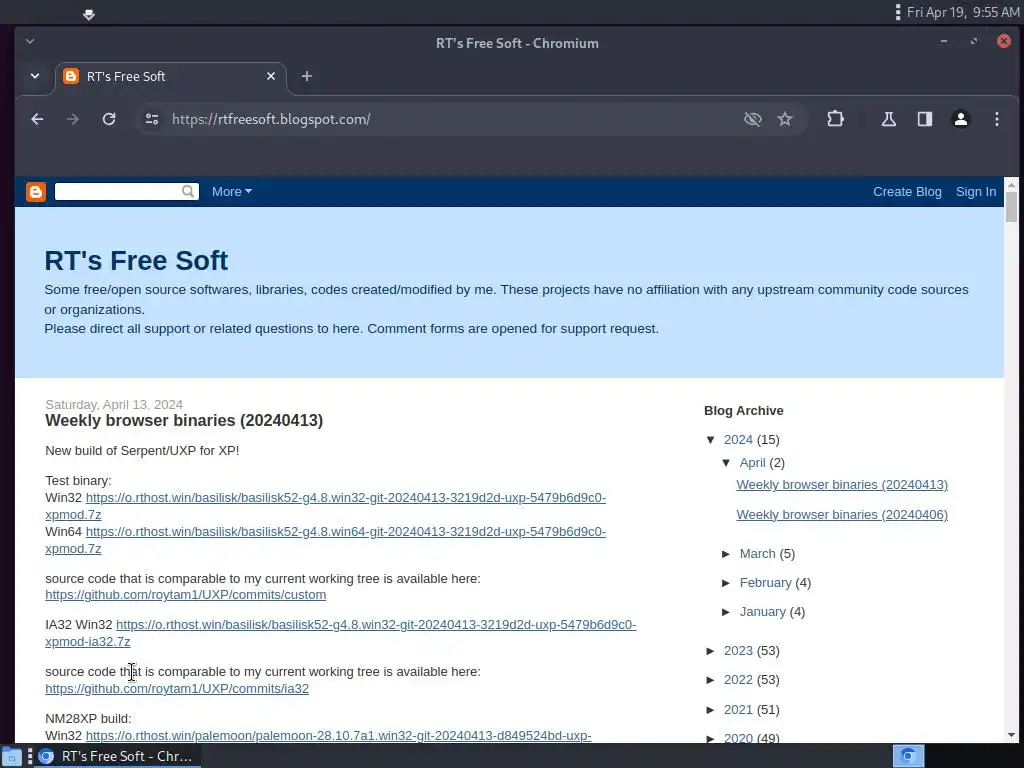Open the Win64 basilisk52 xpmod.7z download link
Viewport: 1024px width, 768px height.
pos(345,532)
